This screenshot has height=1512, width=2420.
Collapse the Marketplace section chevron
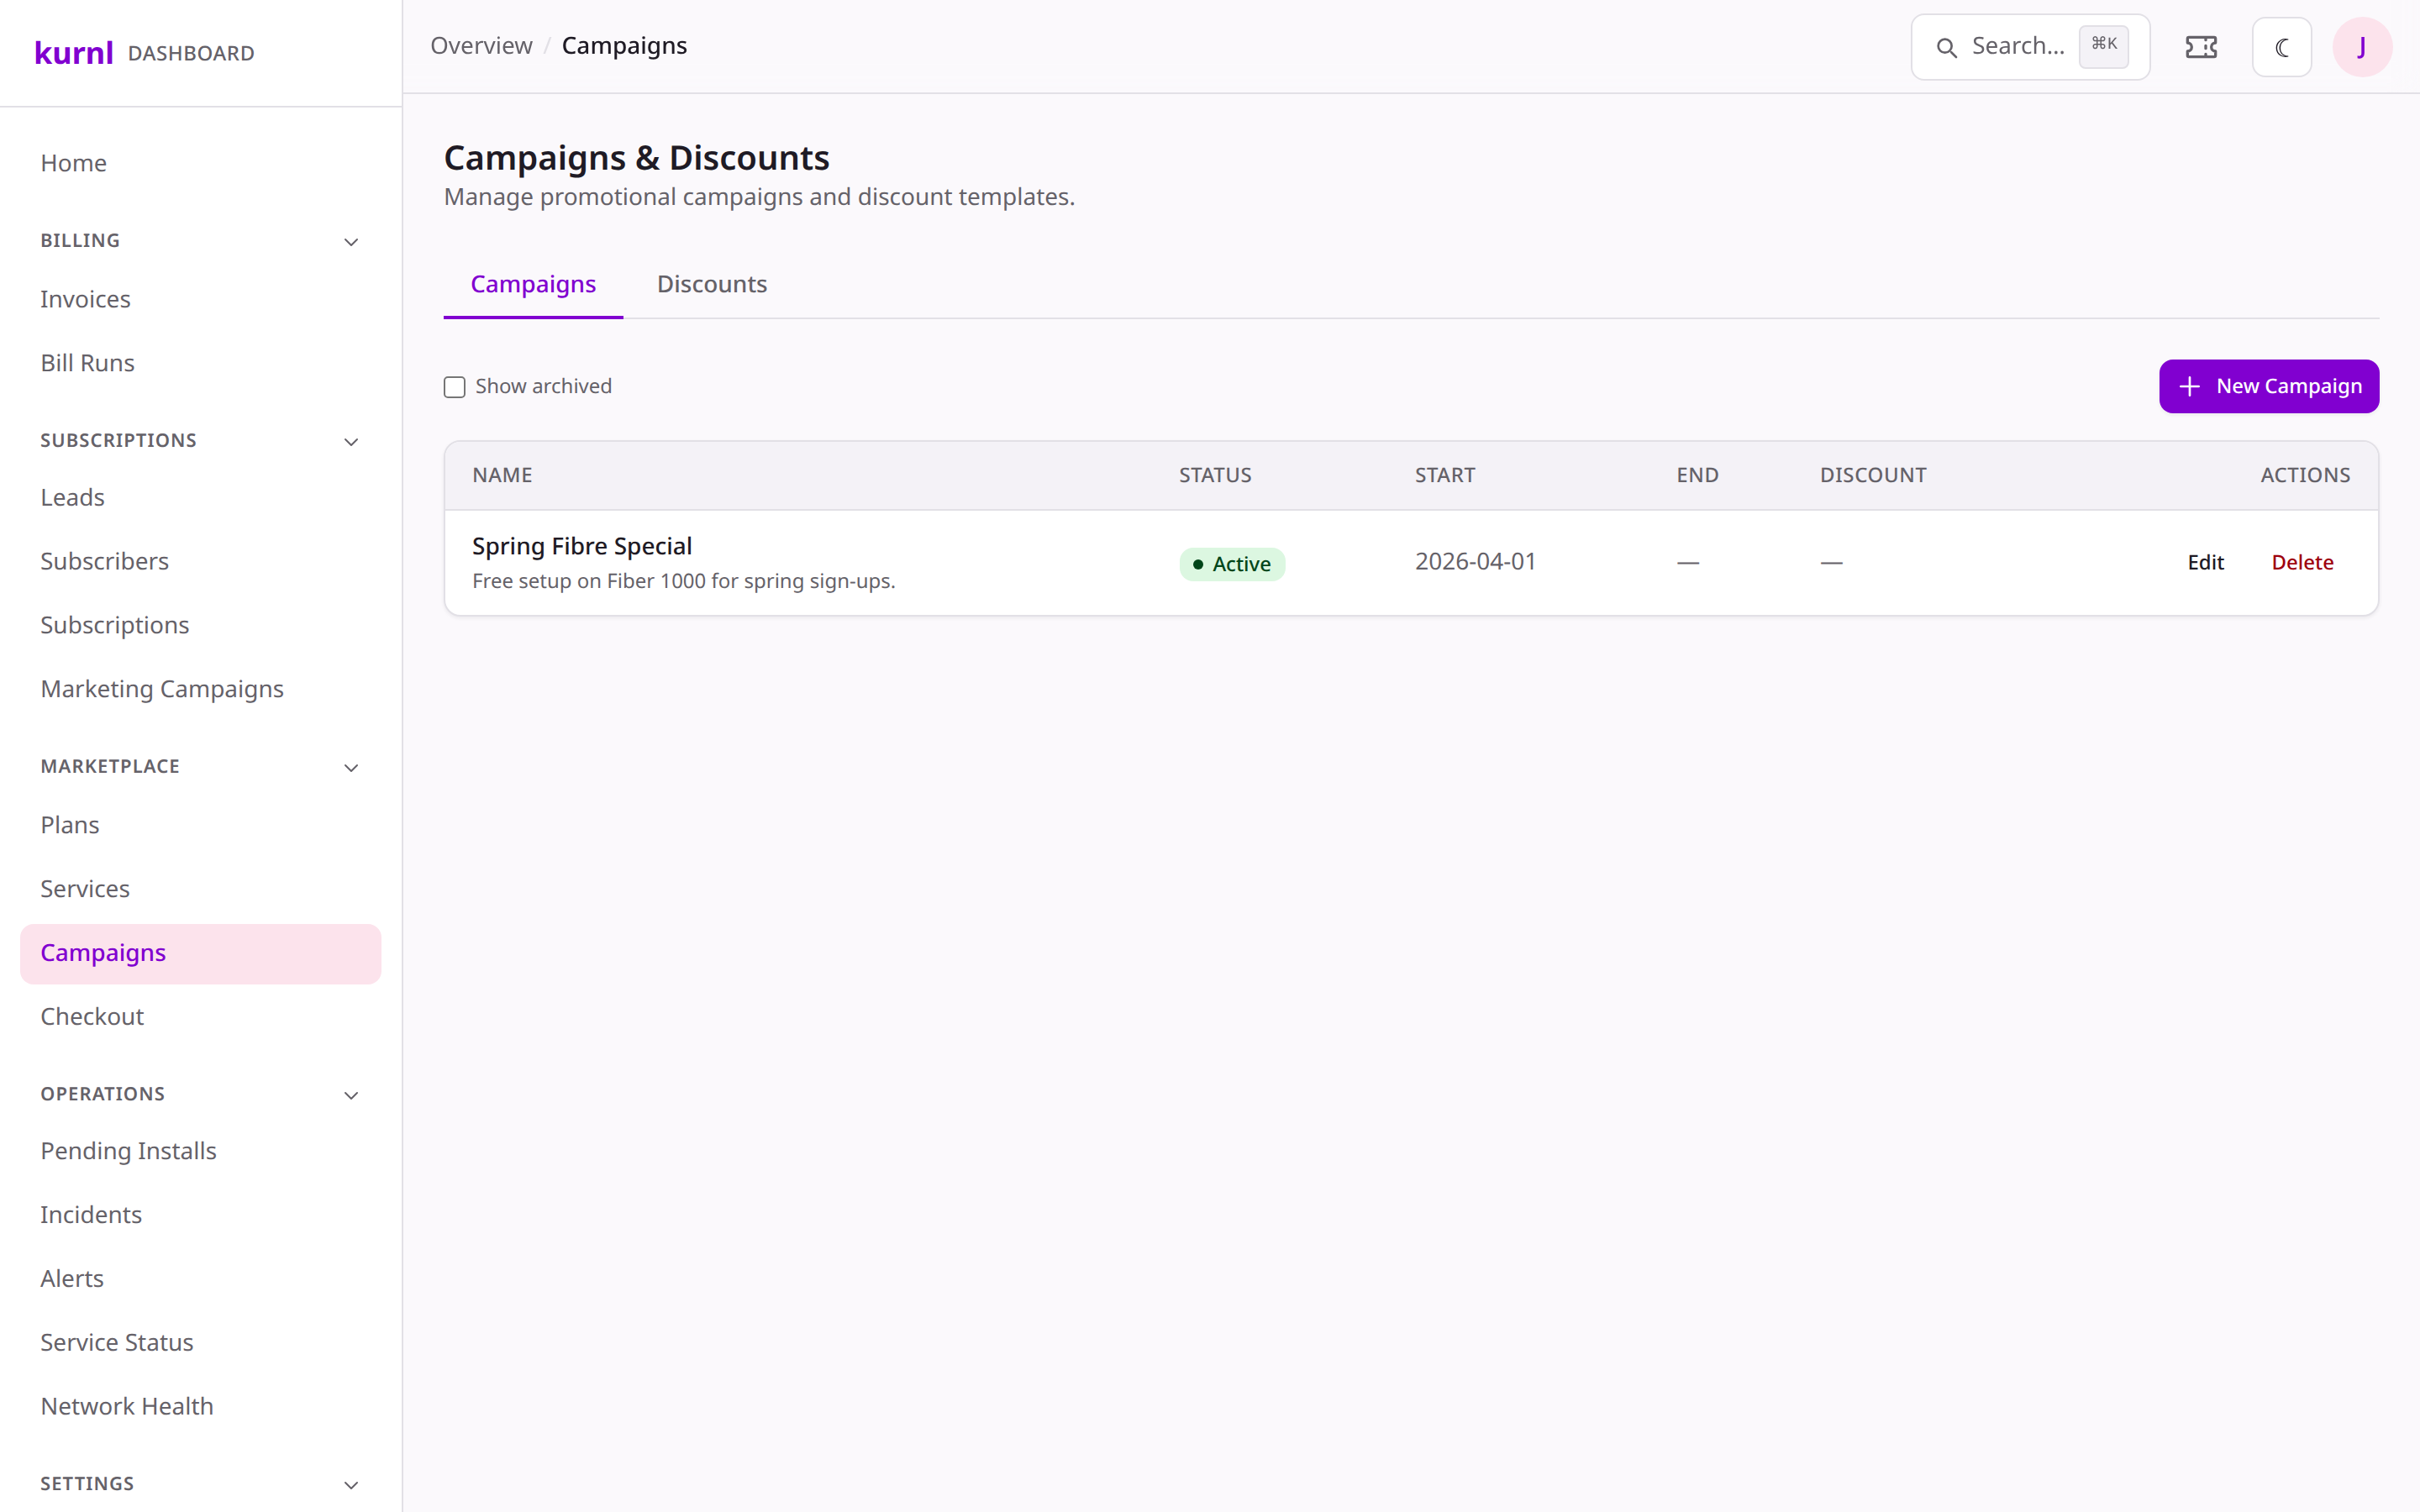point(351,768)
